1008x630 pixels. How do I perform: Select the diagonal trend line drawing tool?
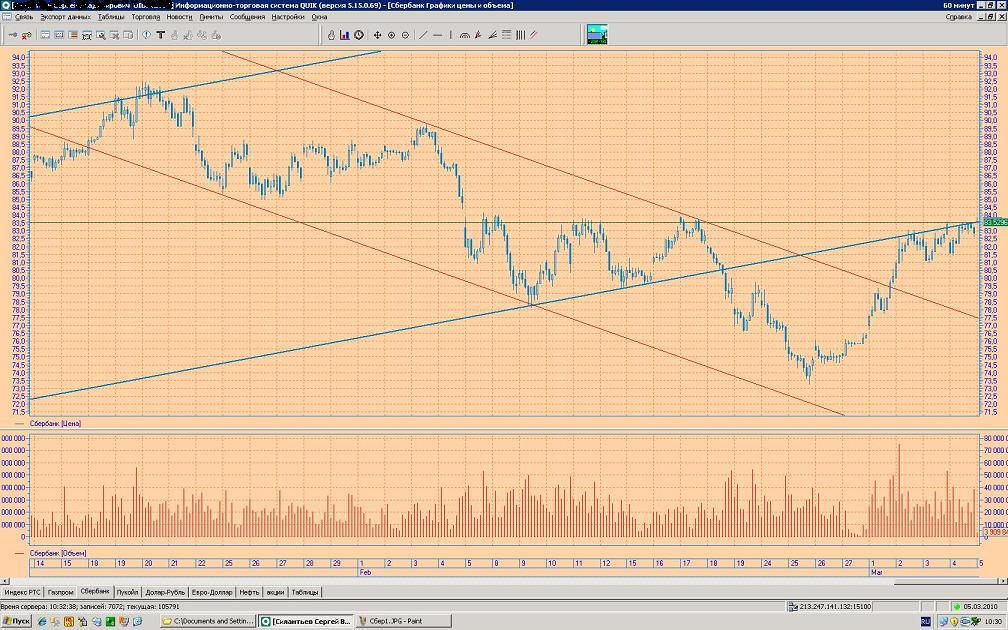tap(423, 35)
